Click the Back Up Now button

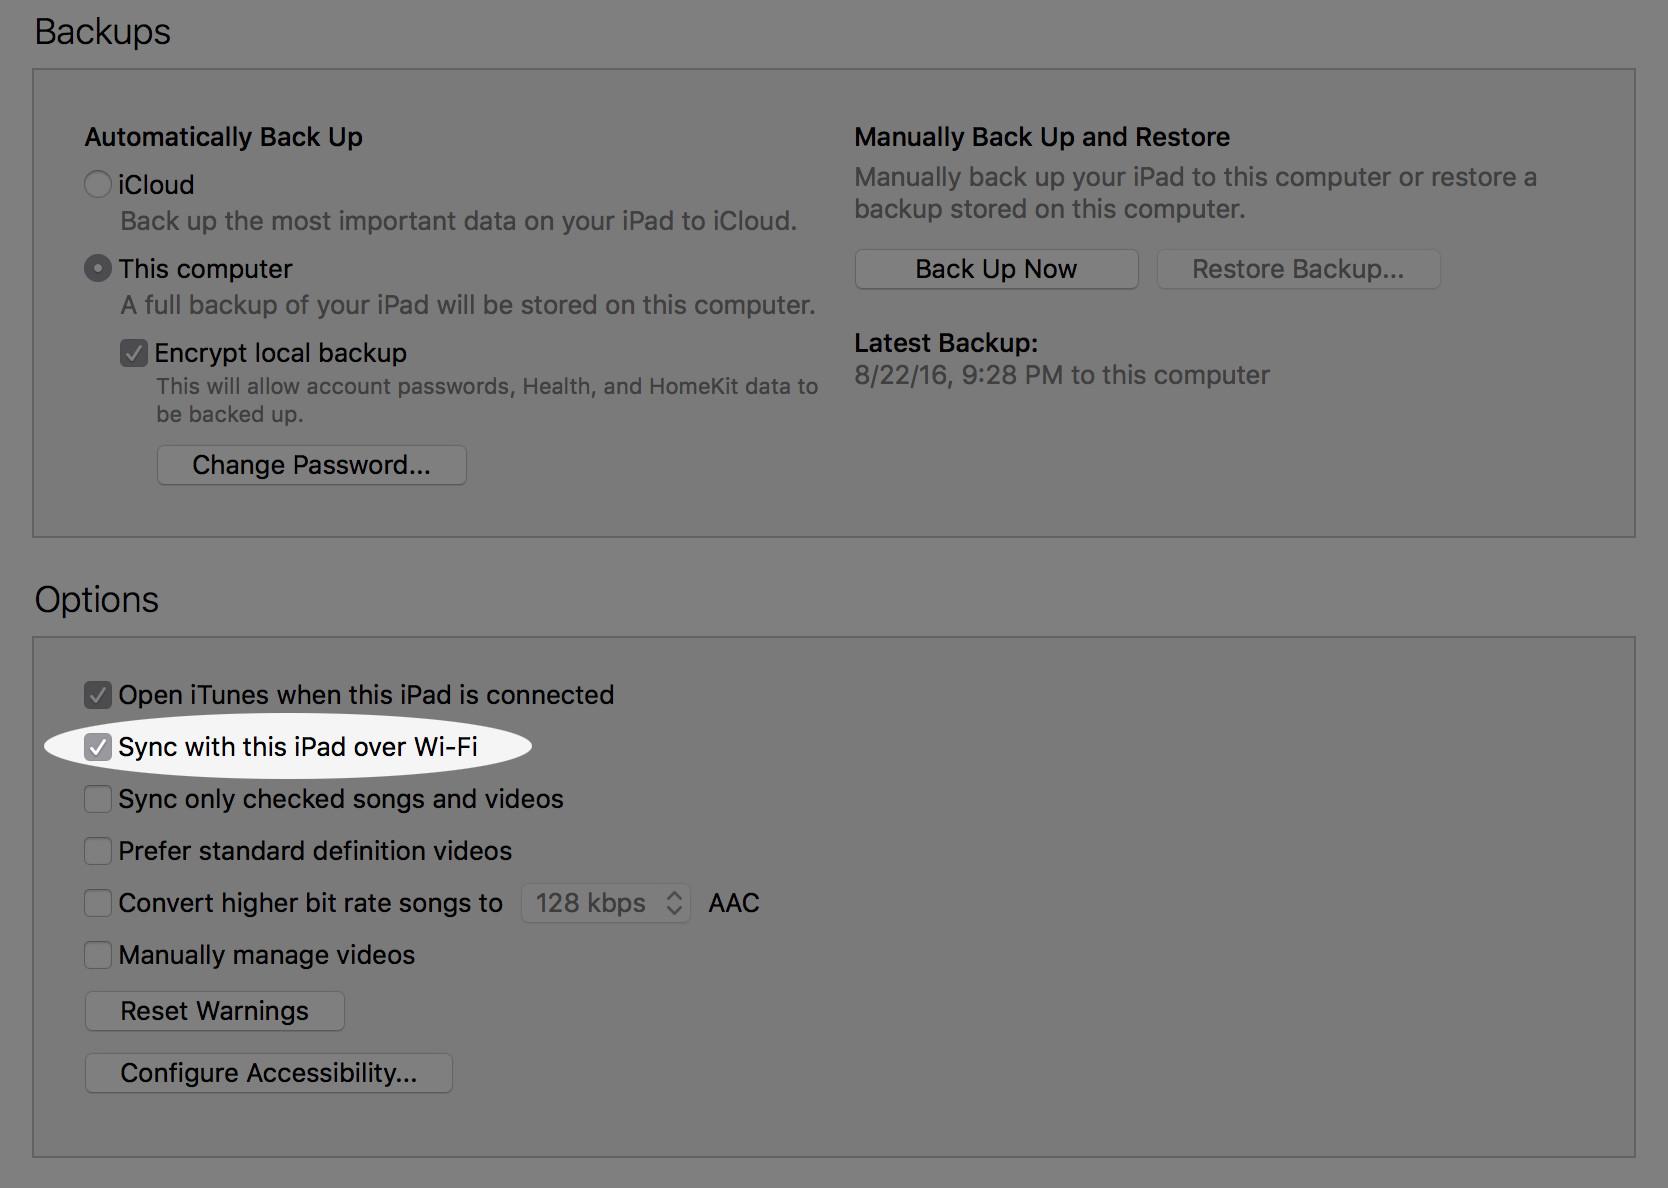pos(995,268)
